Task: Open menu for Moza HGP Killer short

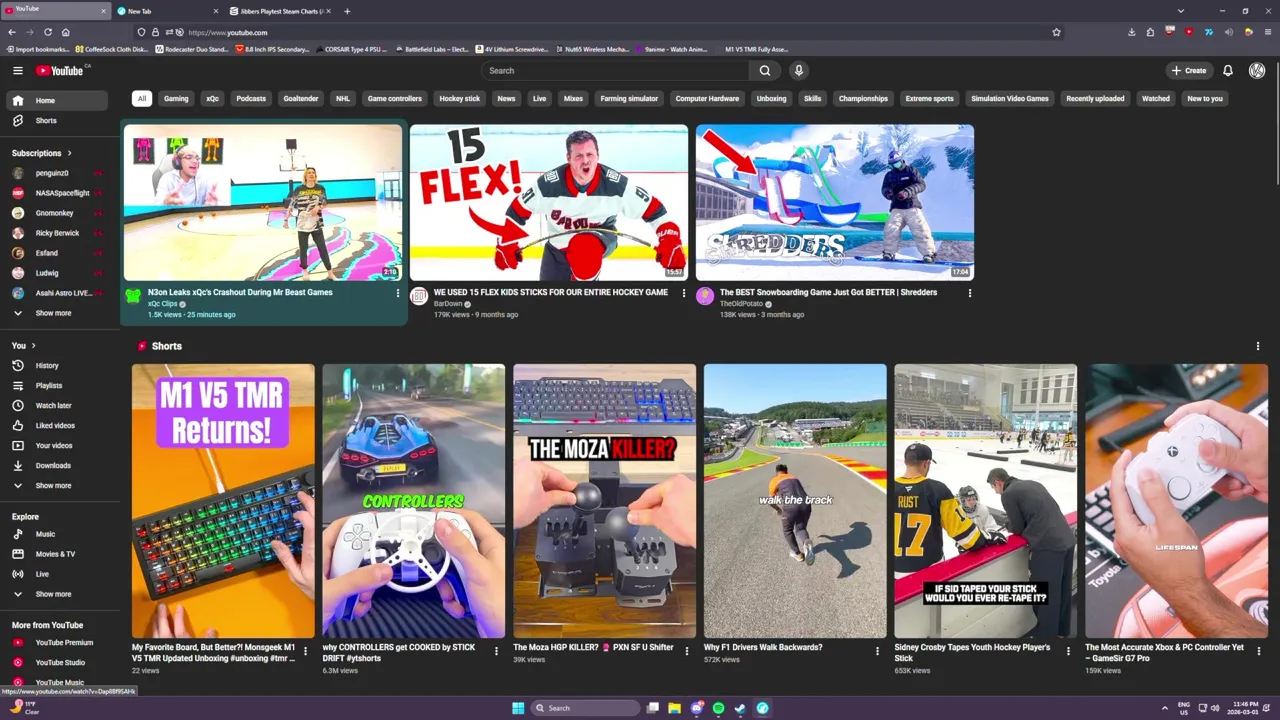Action: (686, 651)
